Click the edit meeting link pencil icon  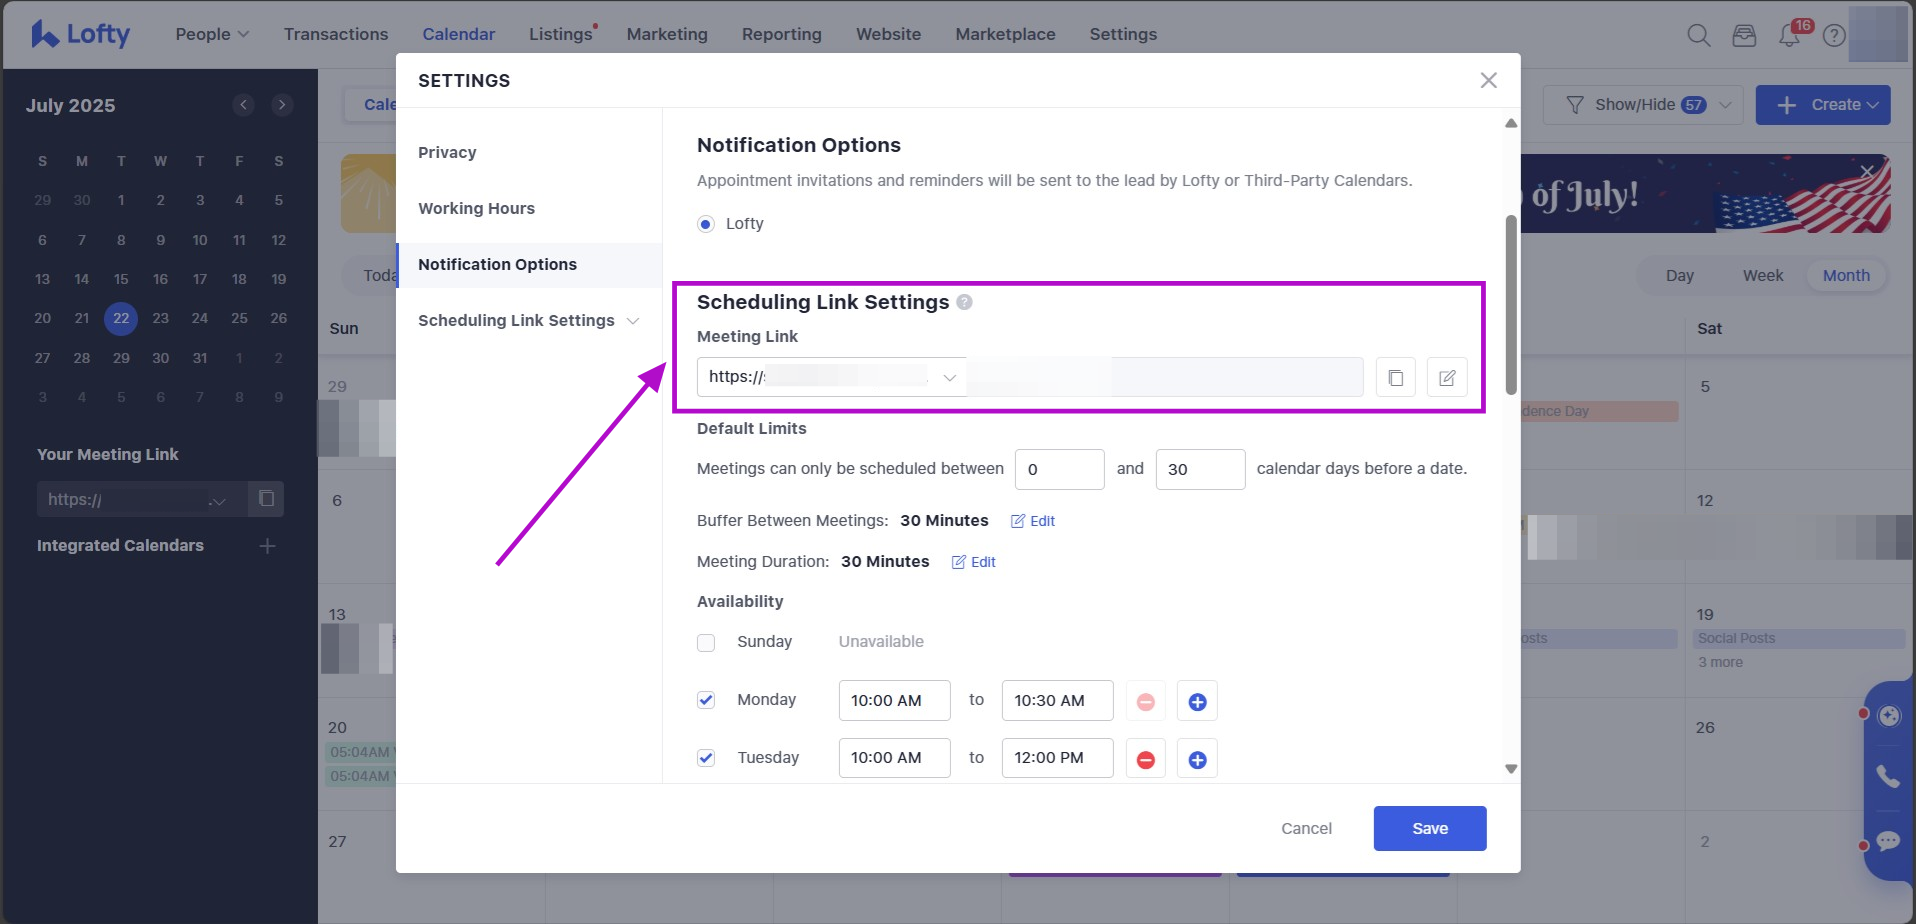[1446, 378]
